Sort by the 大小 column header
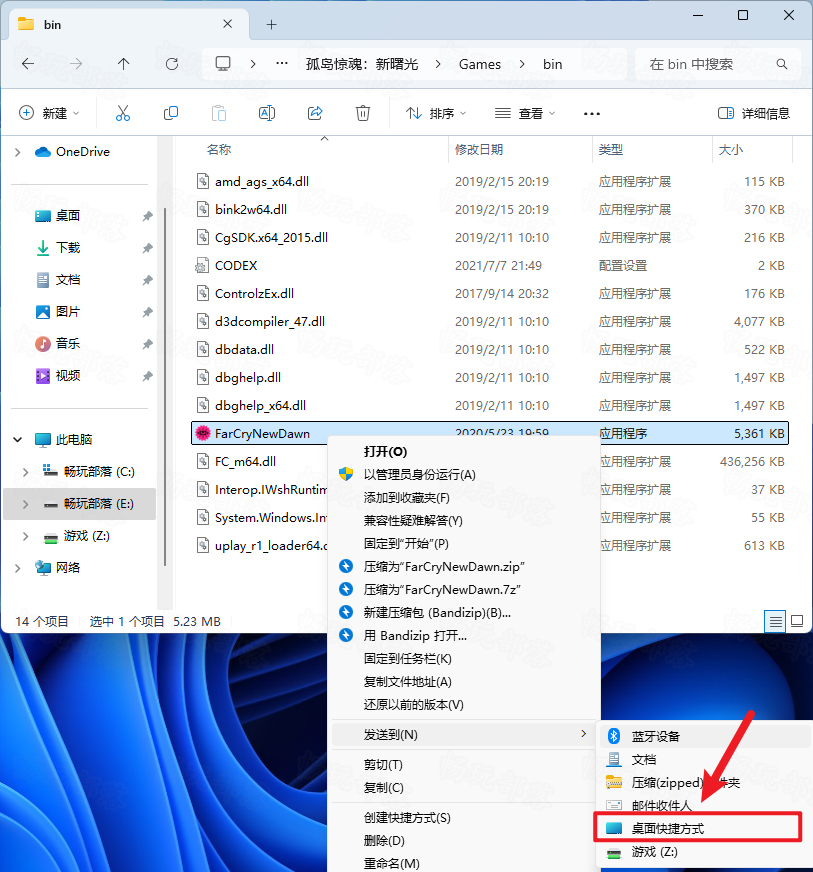 point(731,150)
